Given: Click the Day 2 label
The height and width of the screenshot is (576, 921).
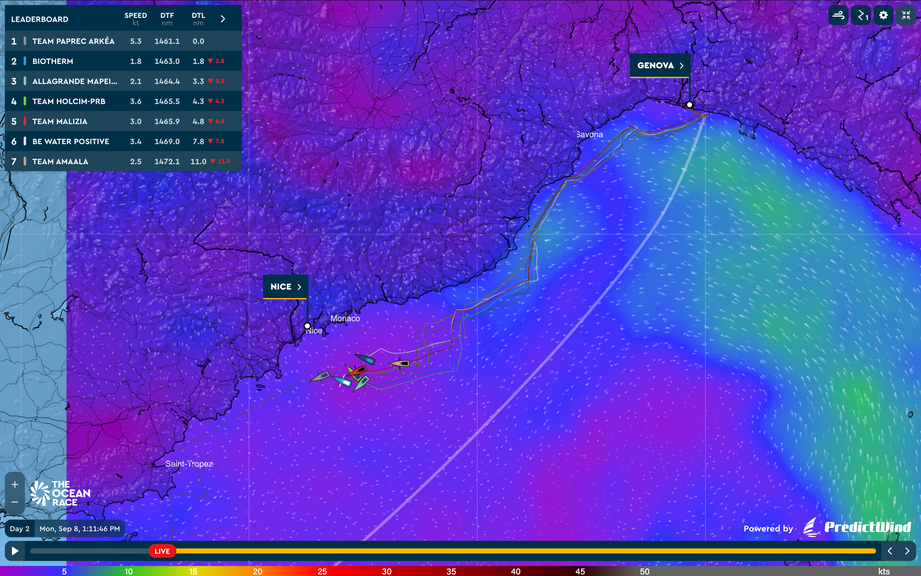Looking at the screenshot, I should coord(19,528).
